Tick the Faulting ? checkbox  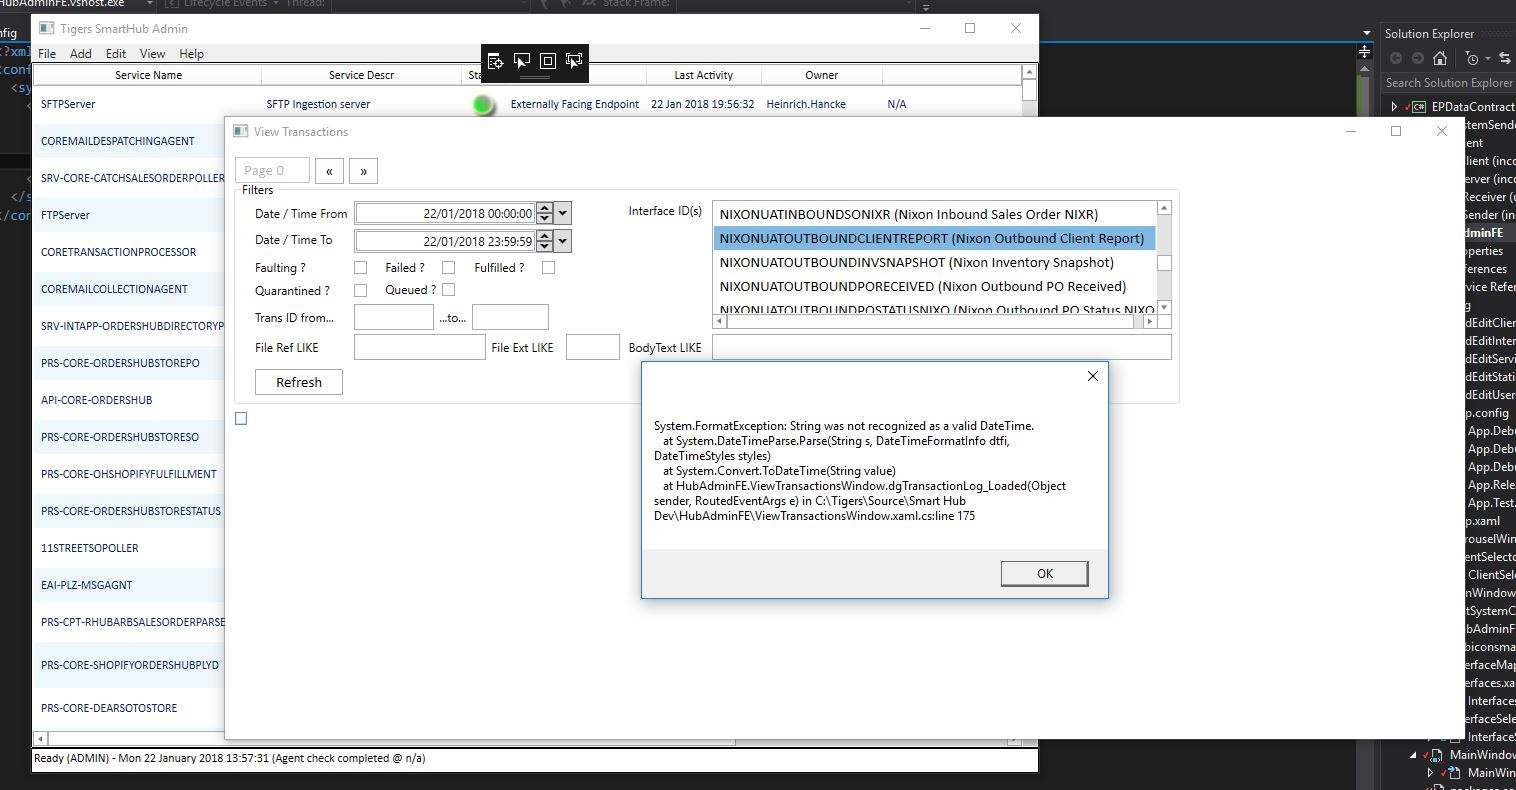click(x=360, y=268)
